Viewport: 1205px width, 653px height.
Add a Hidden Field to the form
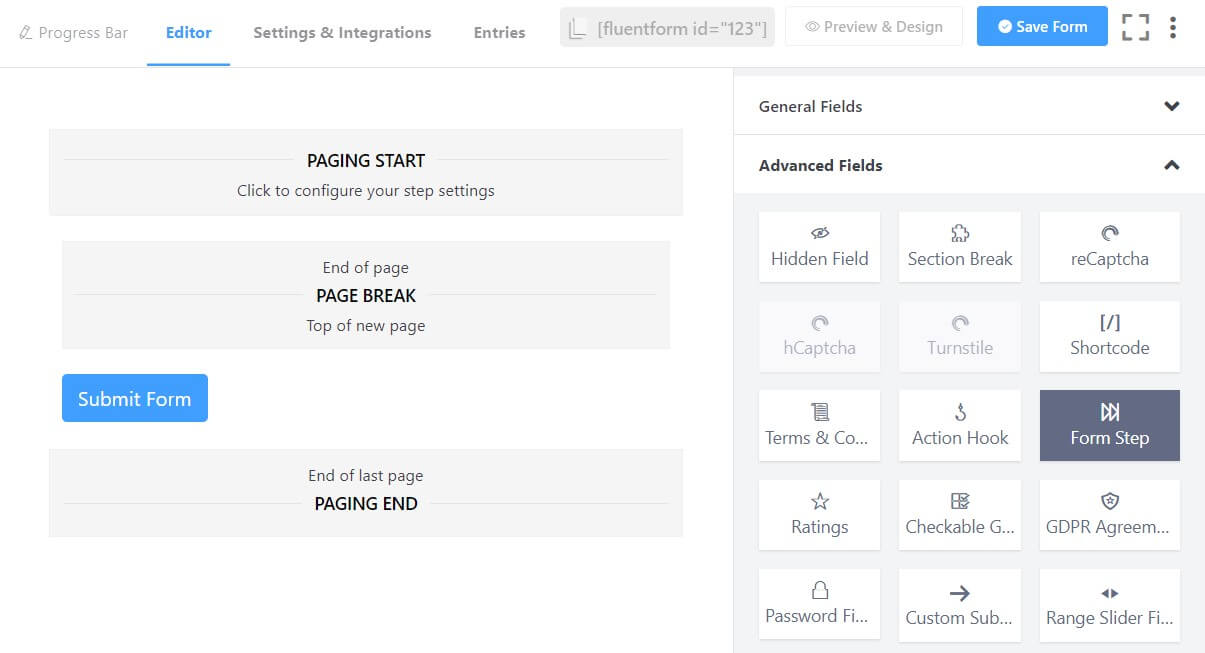click(819, 247)
